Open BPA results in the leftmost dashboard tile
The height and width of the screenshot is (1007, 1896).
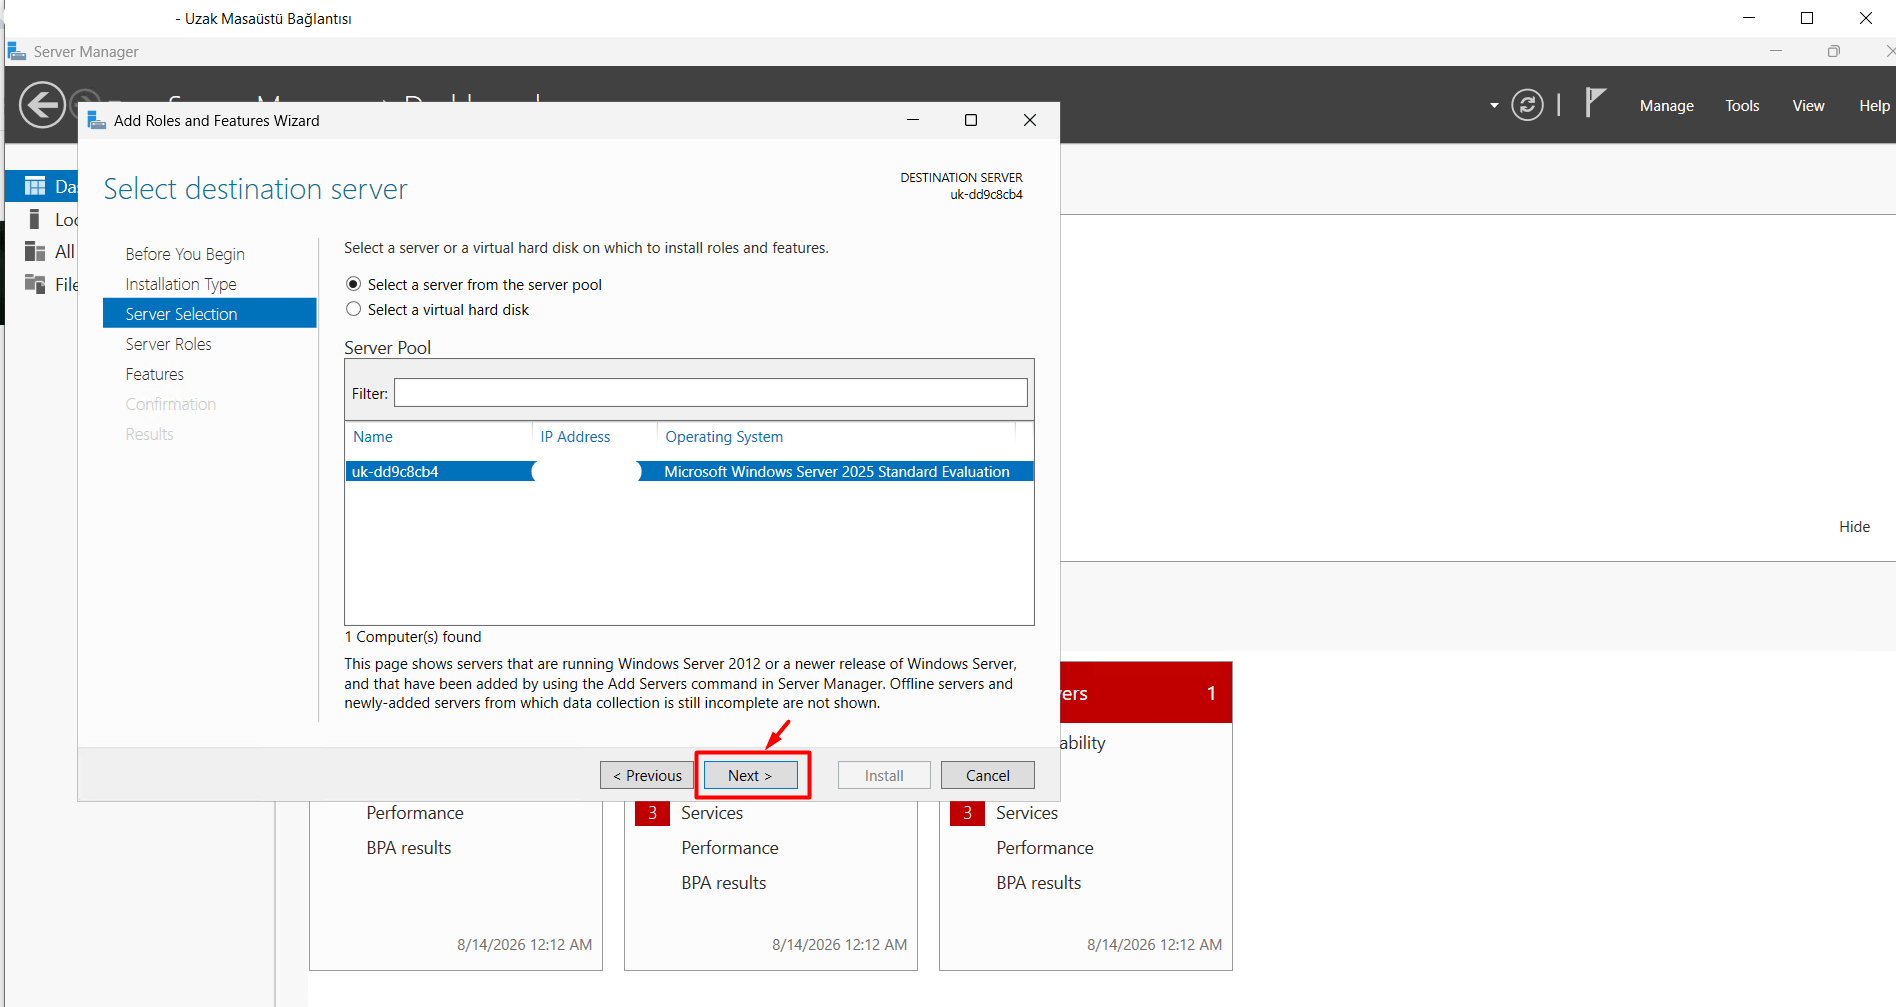pyautogui.click(x=409, y=848)
